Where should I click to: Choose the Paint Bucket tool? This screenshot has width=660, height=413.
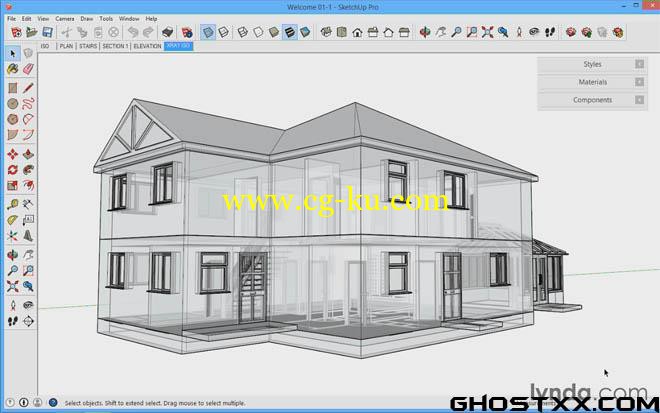(13, 69)
